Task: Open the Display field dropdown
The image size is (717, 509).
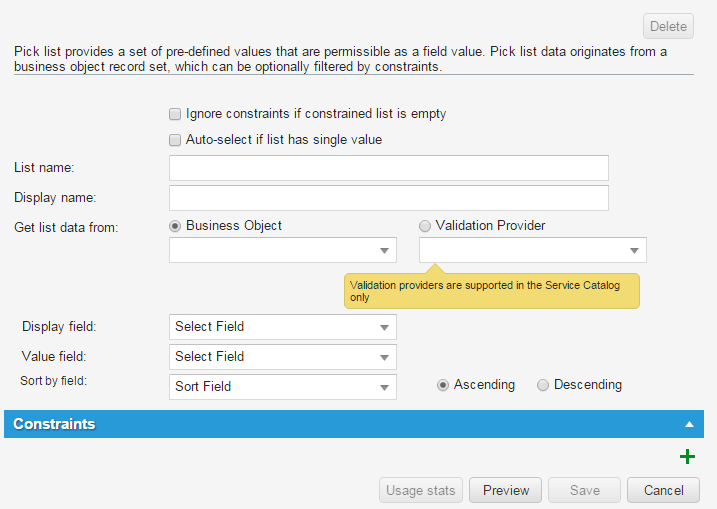Action: 283,327
